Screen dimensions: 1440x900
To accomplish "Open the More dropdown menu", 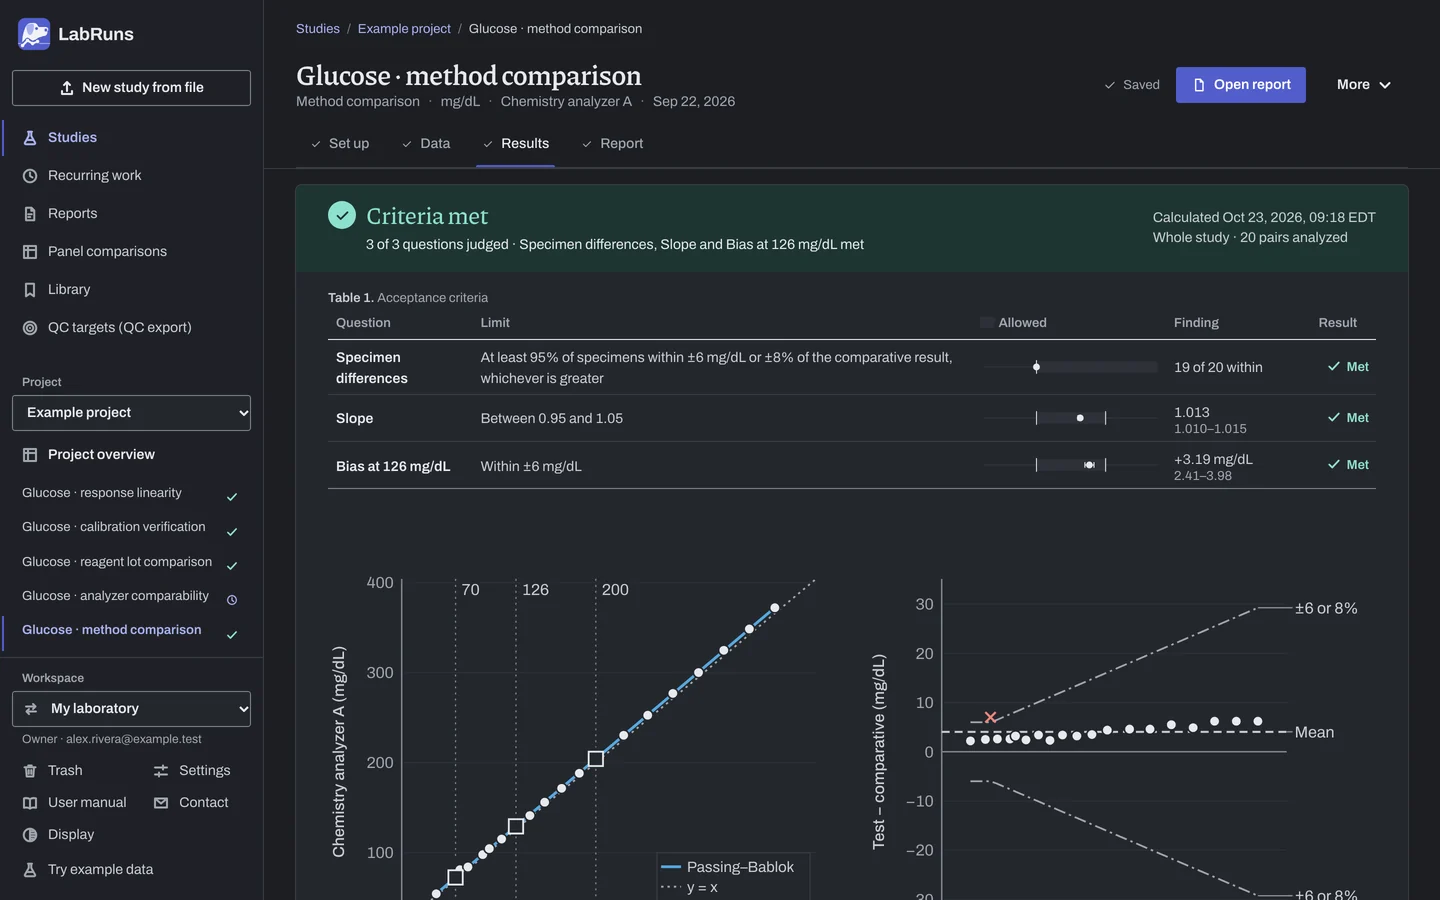I will pos(1364,85).
